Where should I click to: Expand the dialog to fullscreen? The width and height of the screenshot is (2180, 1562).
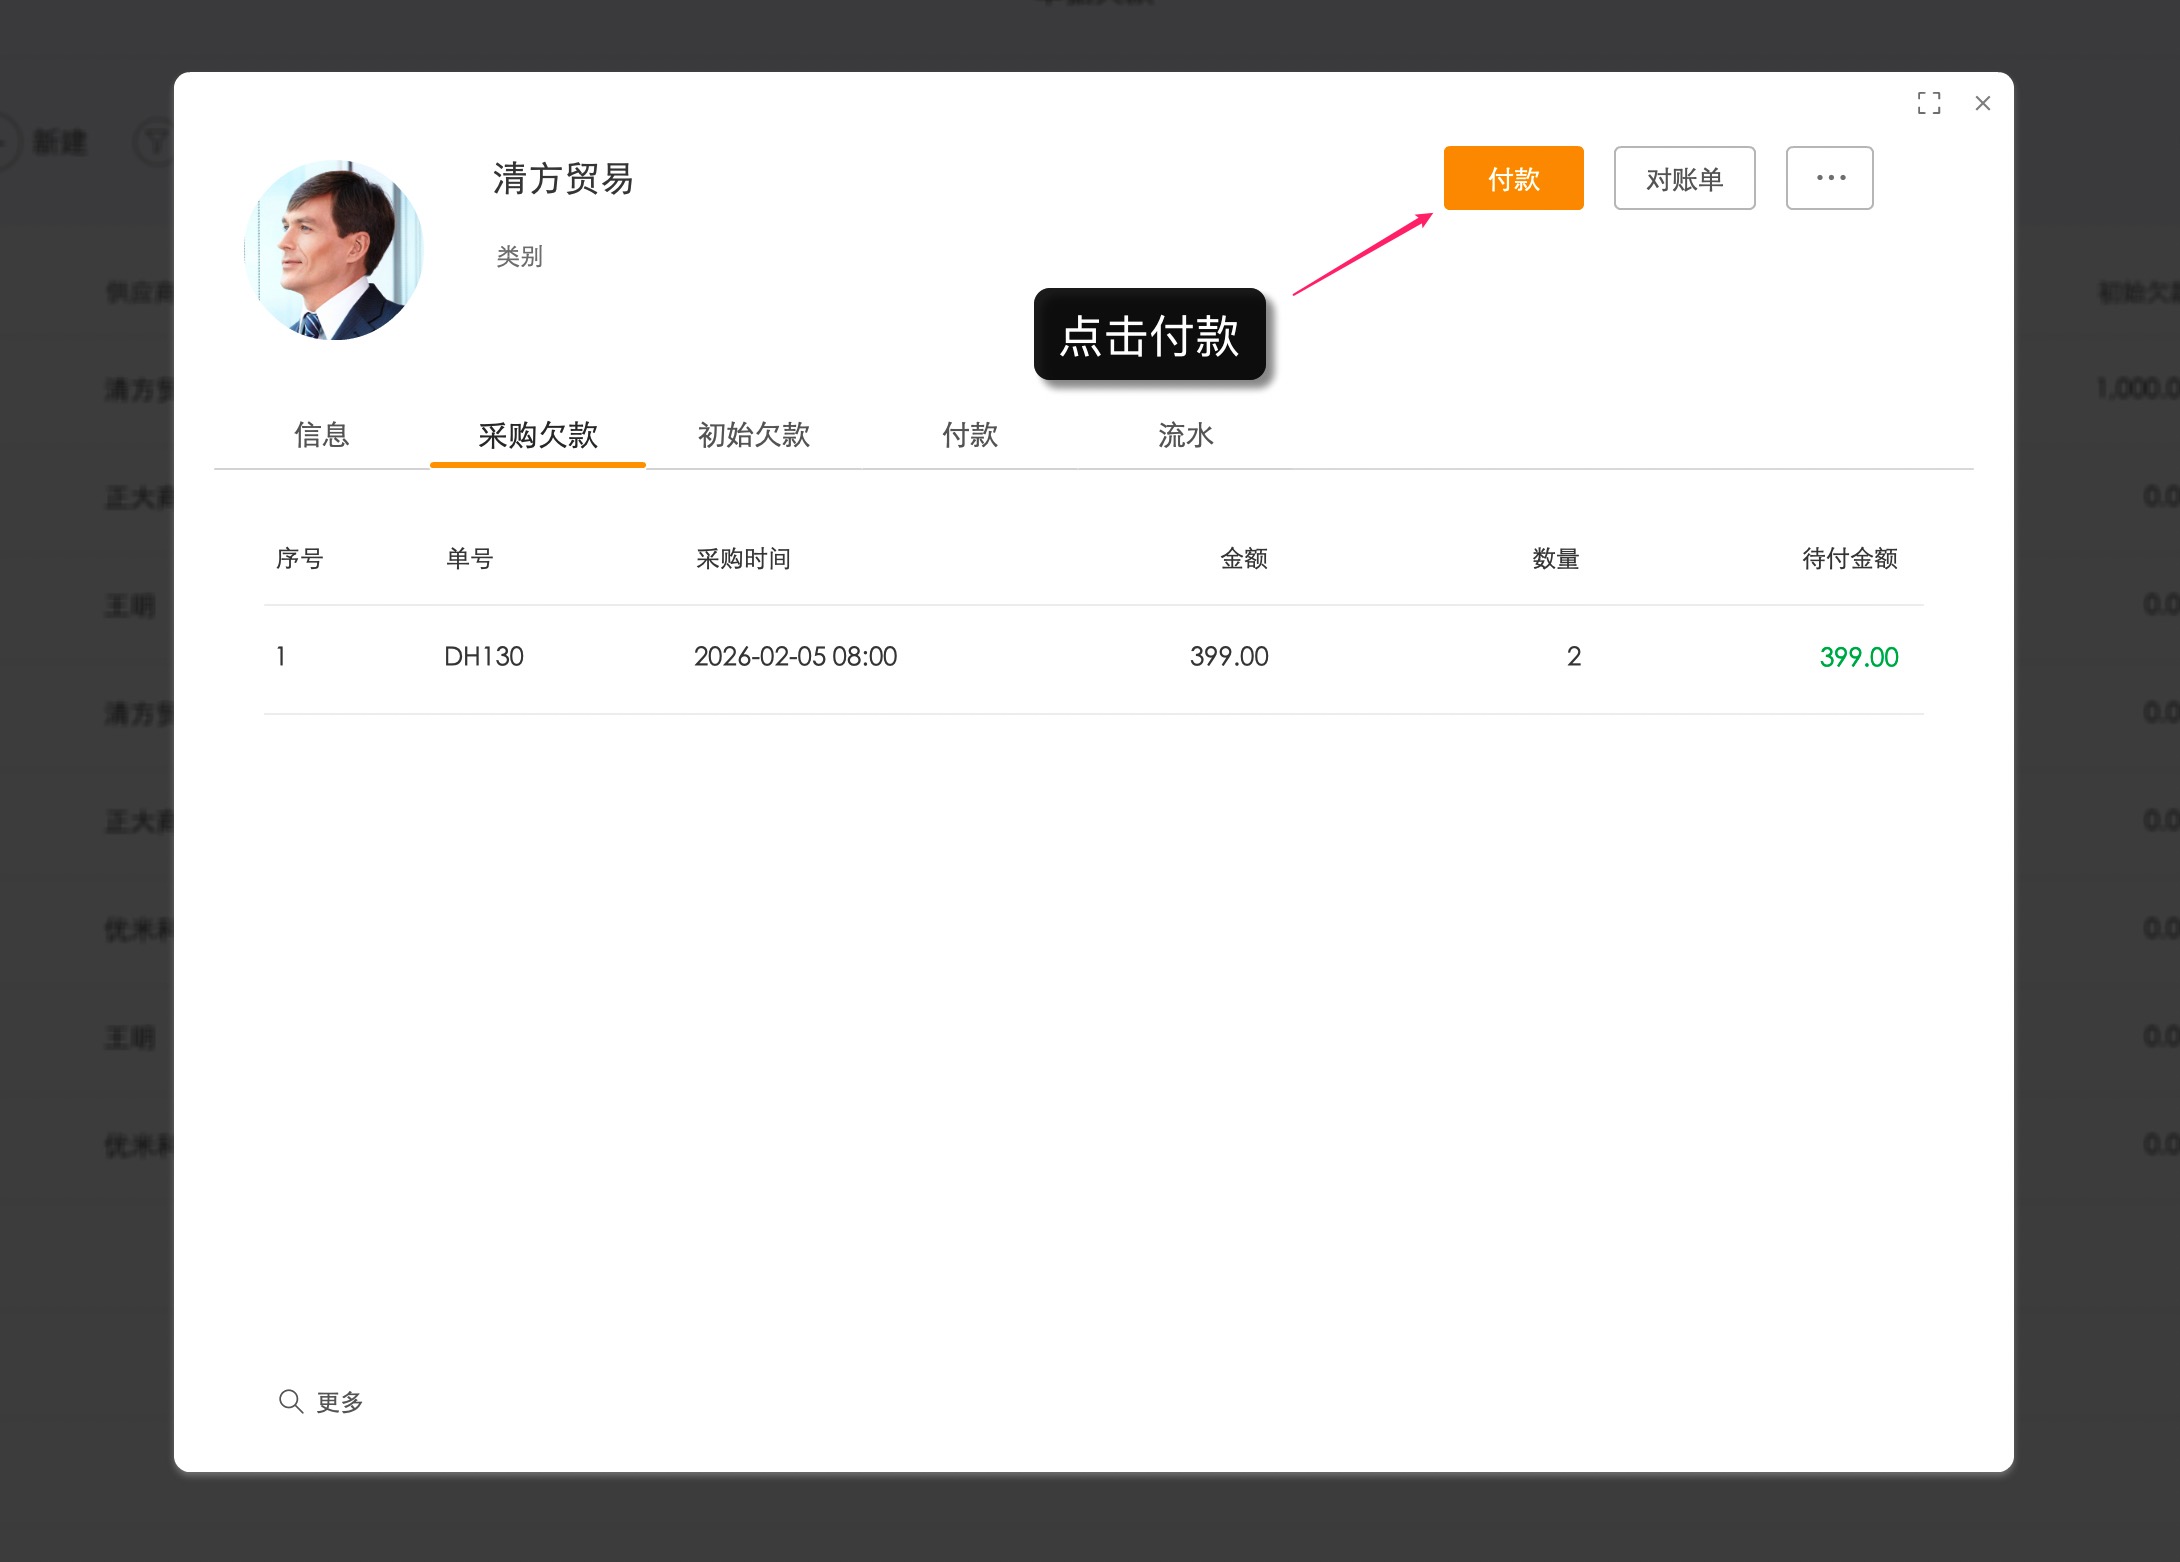1930,103
